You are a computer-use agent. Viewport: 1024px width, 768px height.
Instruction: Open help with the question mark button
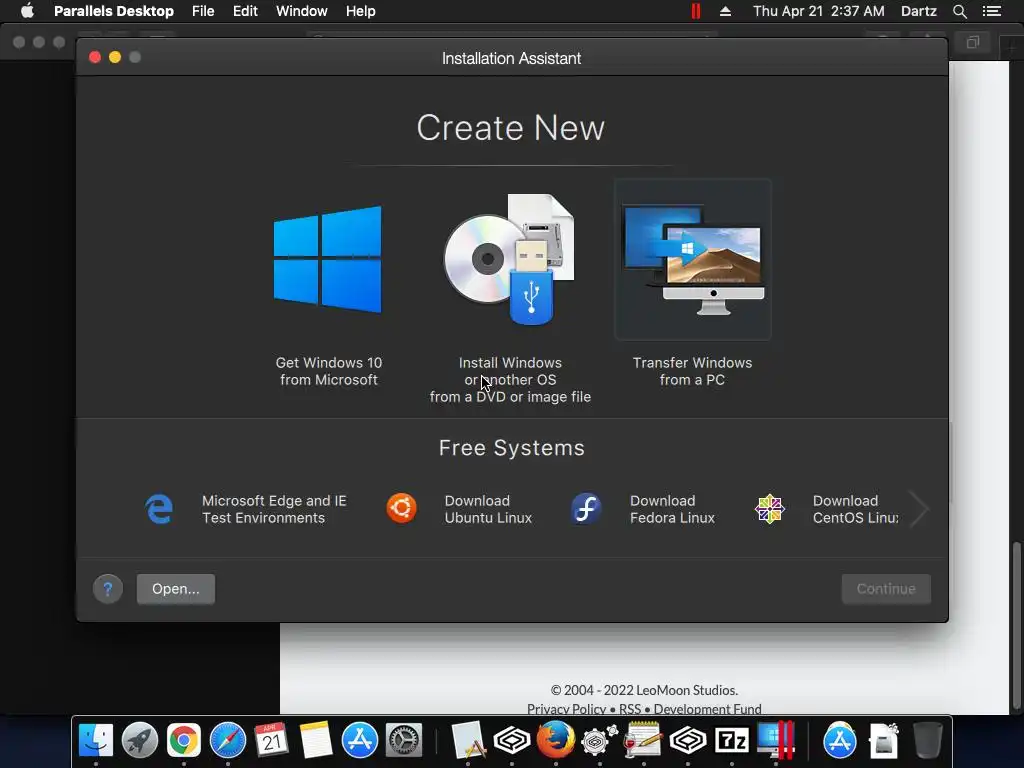108,589
